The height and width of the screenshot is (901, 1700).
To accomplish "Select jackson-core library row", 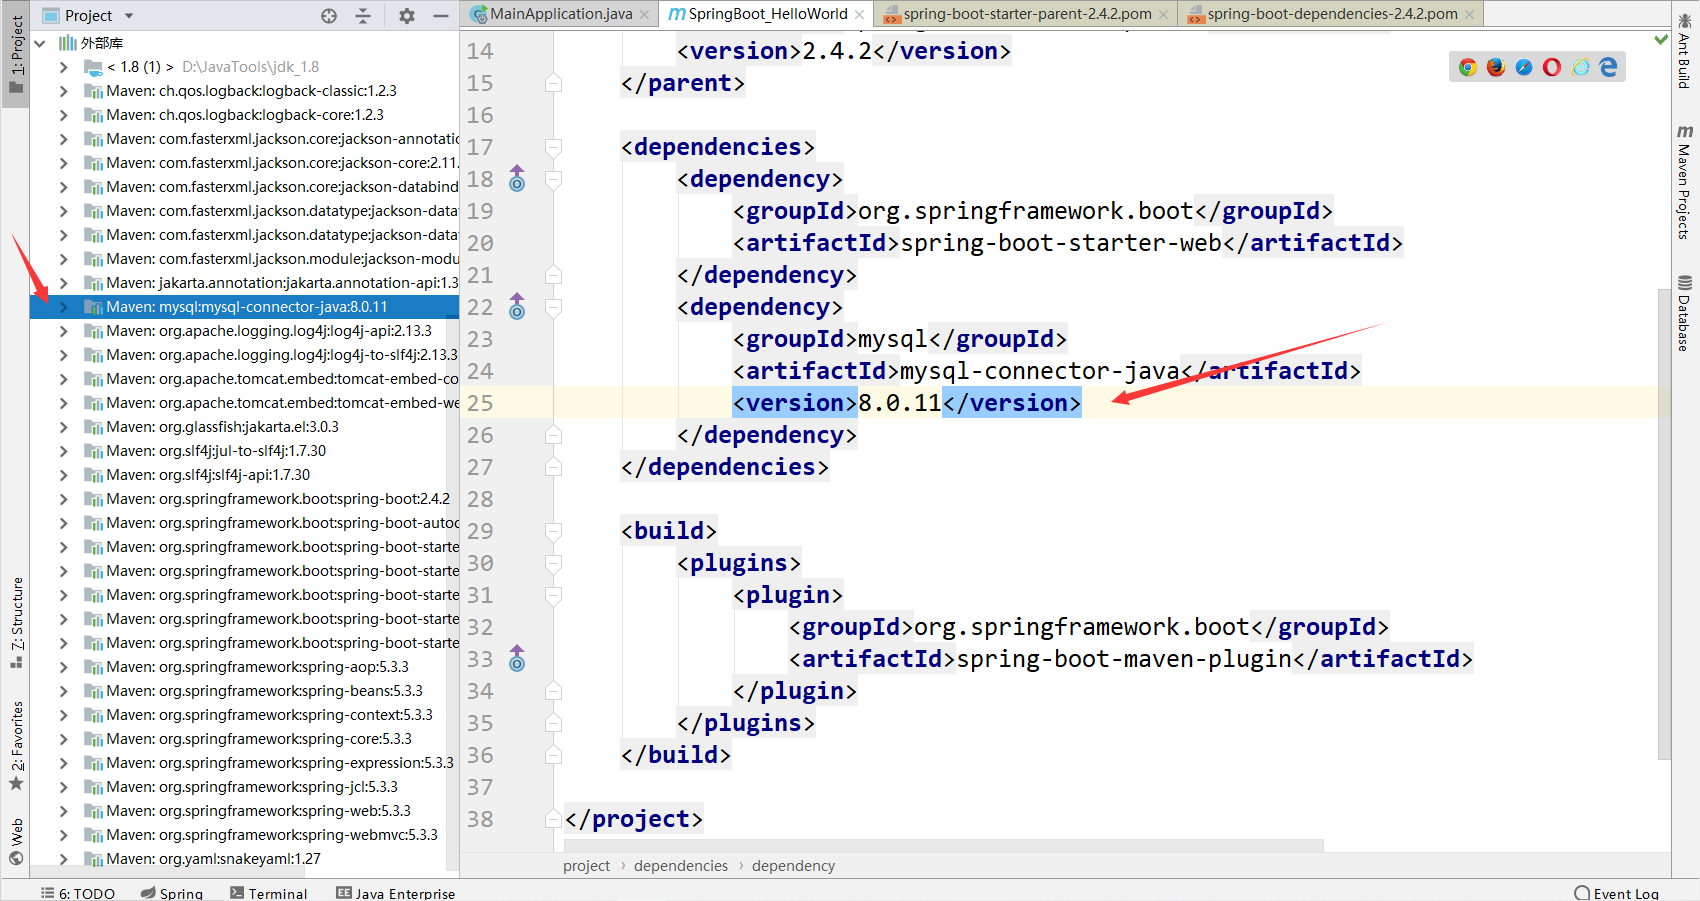I will click(x=244, y=163).
